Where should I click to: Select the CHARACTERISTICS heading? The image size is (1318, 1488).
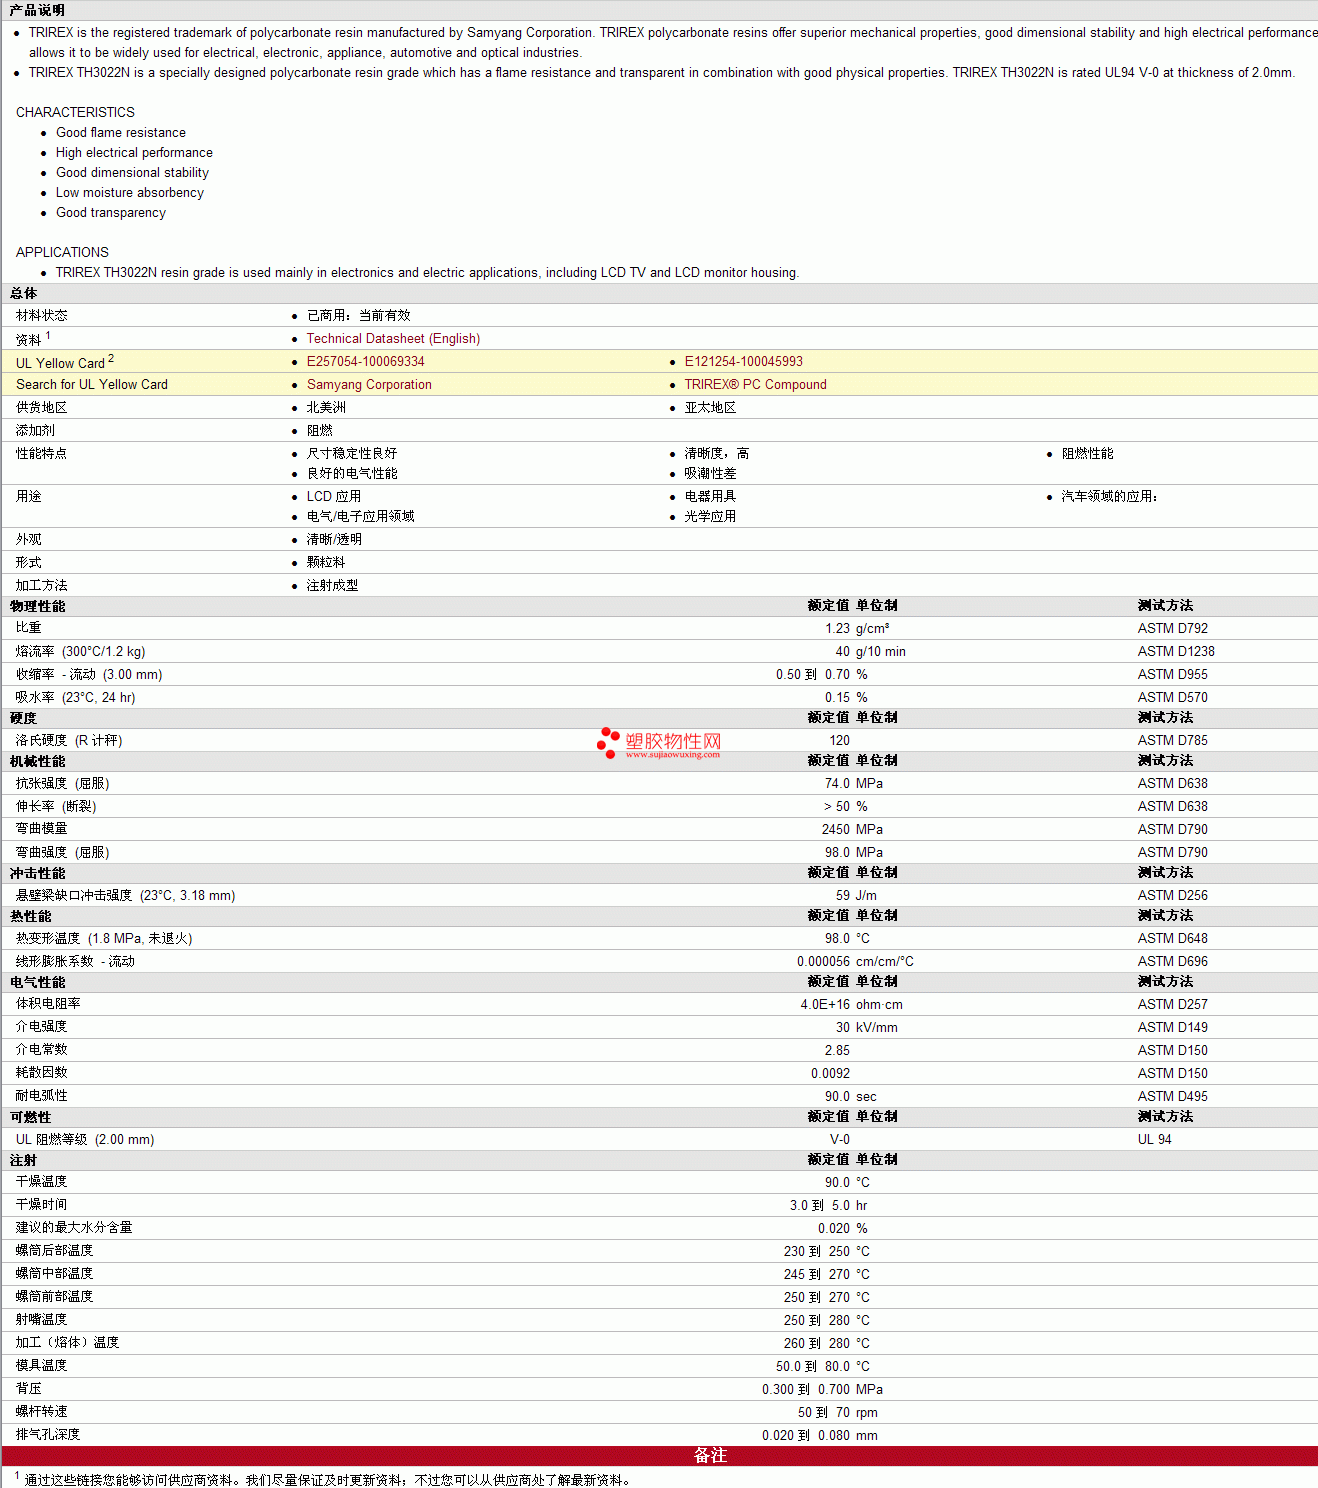(x=75, y=112)
